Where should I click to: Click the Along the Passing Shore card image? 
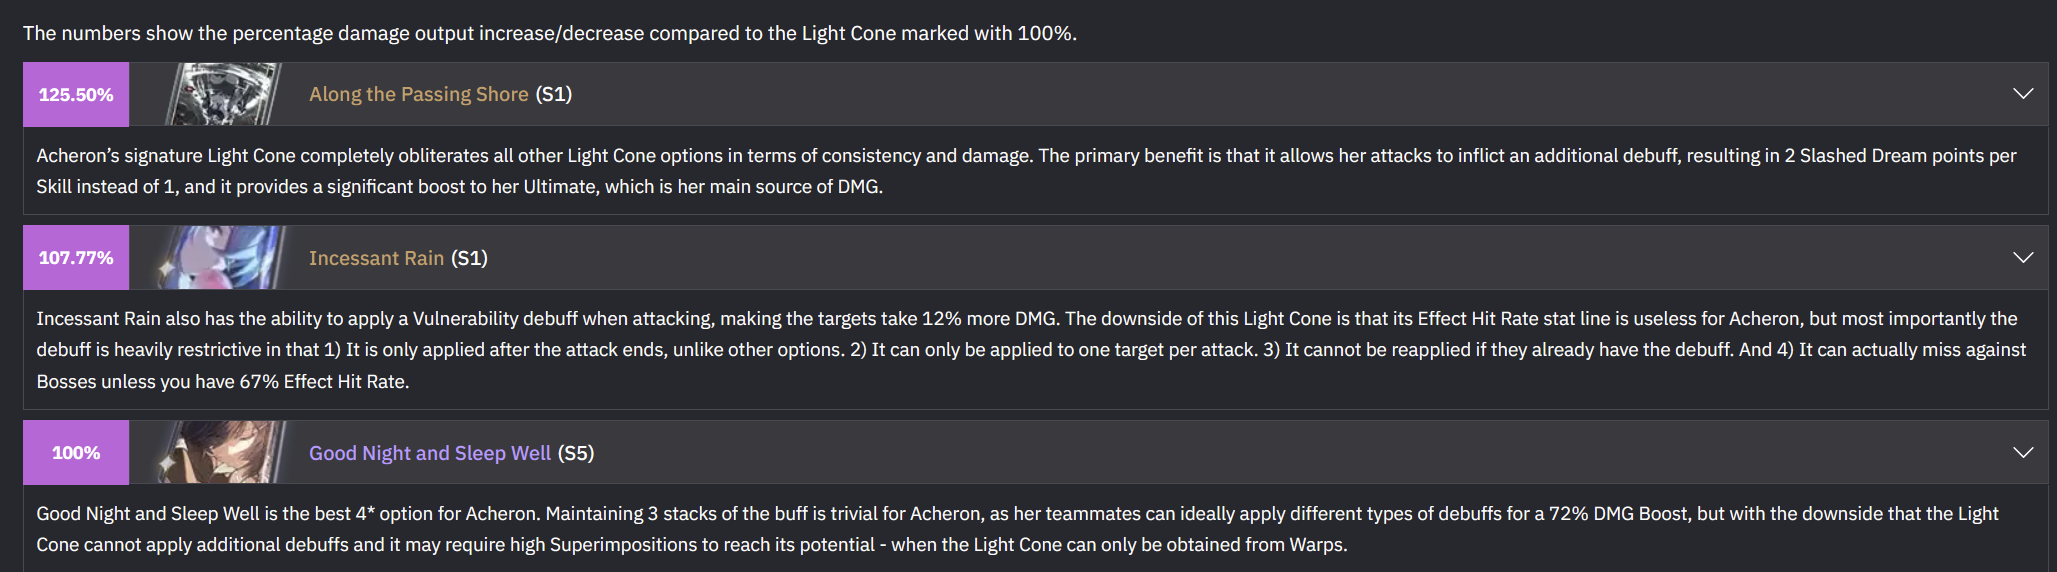click(x=222, y=94)
